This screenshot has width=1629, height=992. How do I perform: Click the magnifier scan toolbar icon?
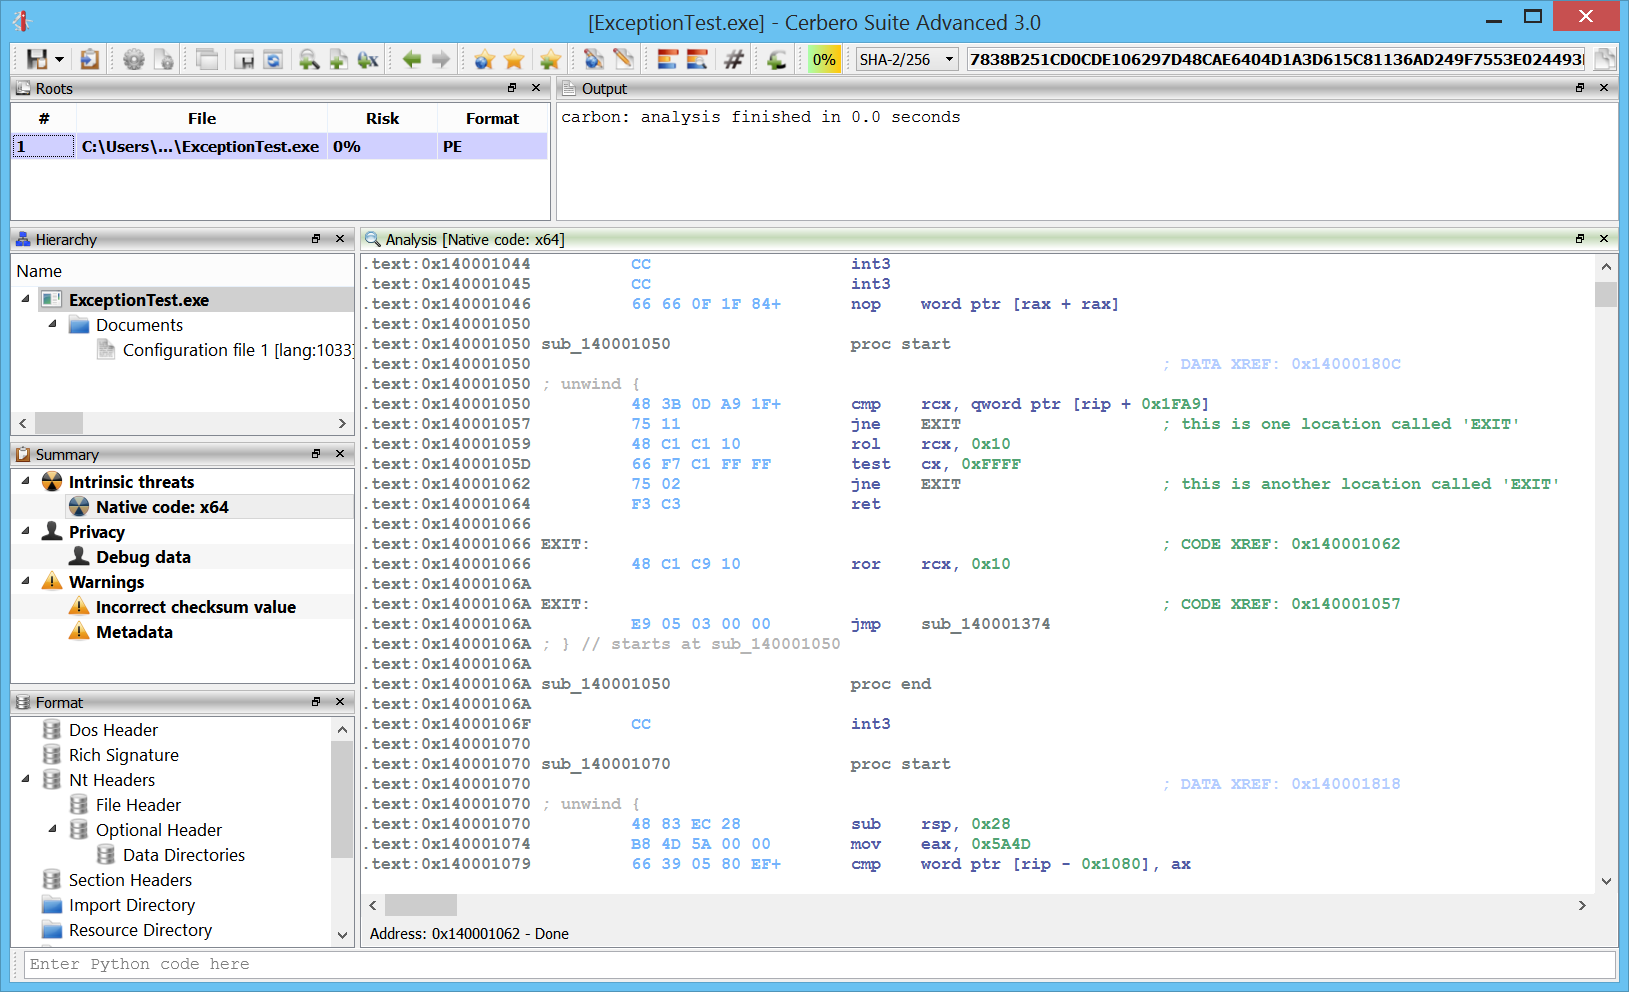(x=309, y=59)
